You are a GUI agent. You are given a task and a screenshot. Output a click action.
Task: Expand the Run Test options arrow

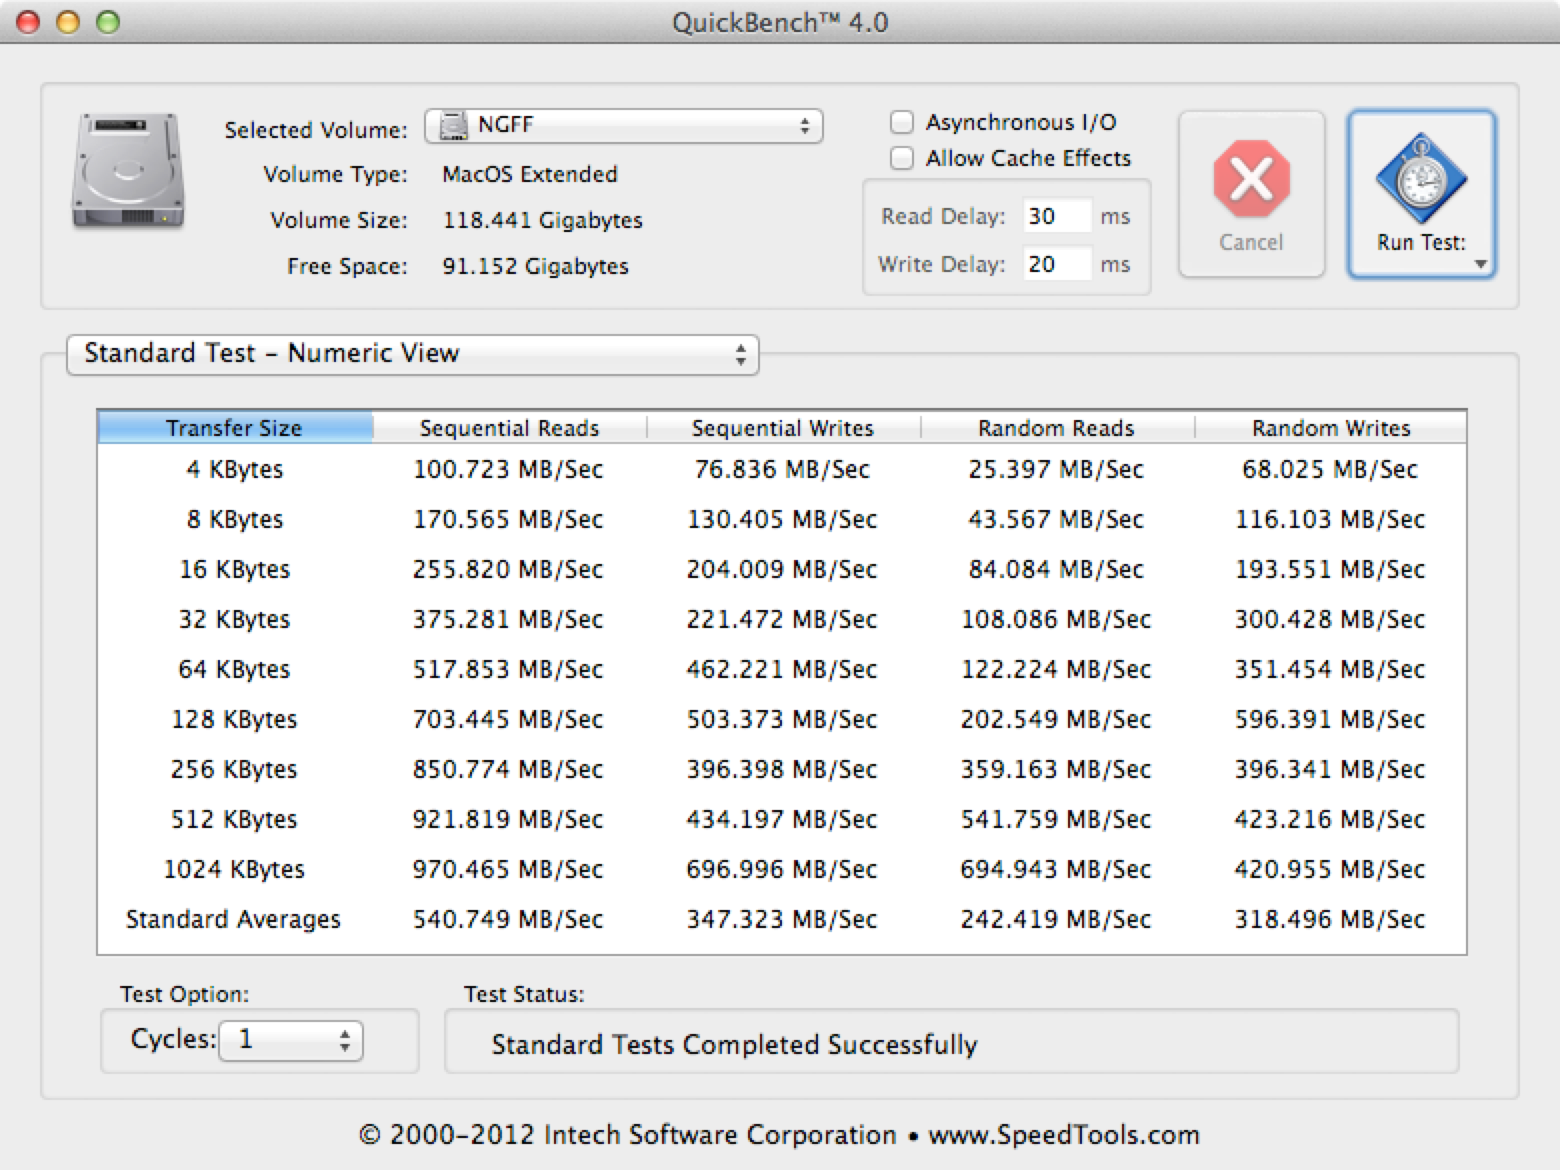tap(1481, 265)
